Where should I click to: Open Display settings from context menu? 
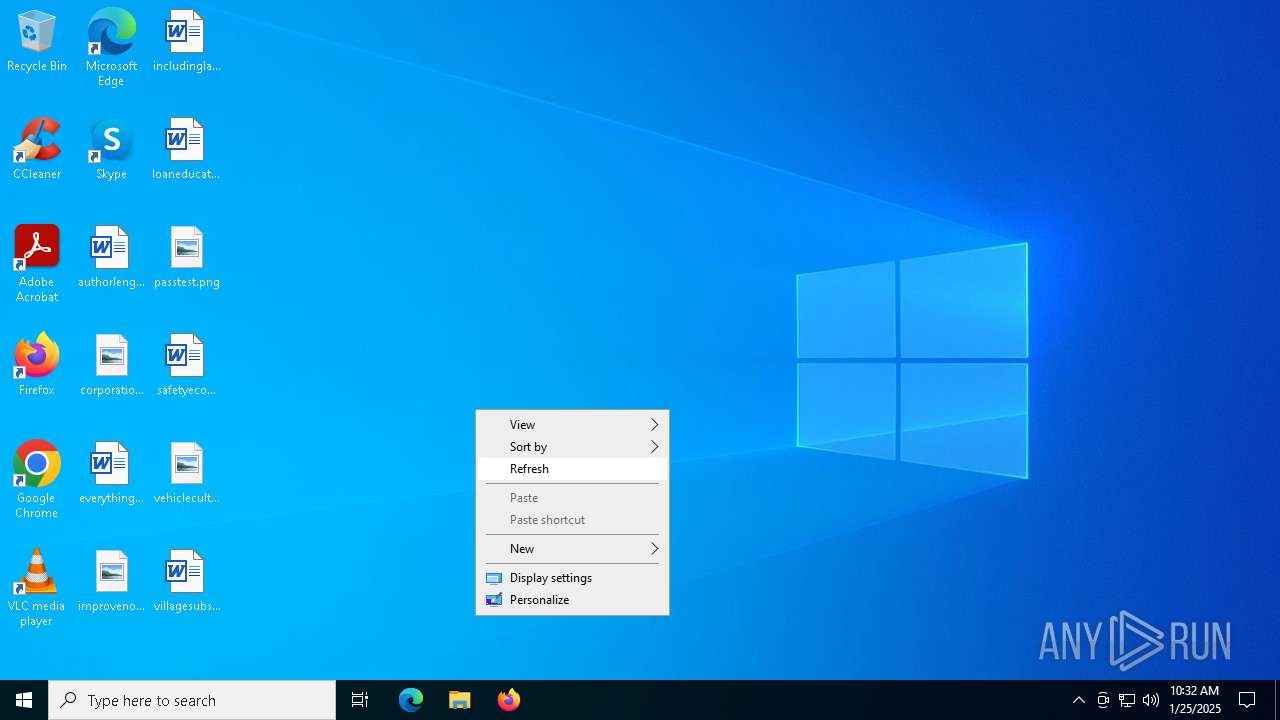pyautogui.click(x=572, y=578)
